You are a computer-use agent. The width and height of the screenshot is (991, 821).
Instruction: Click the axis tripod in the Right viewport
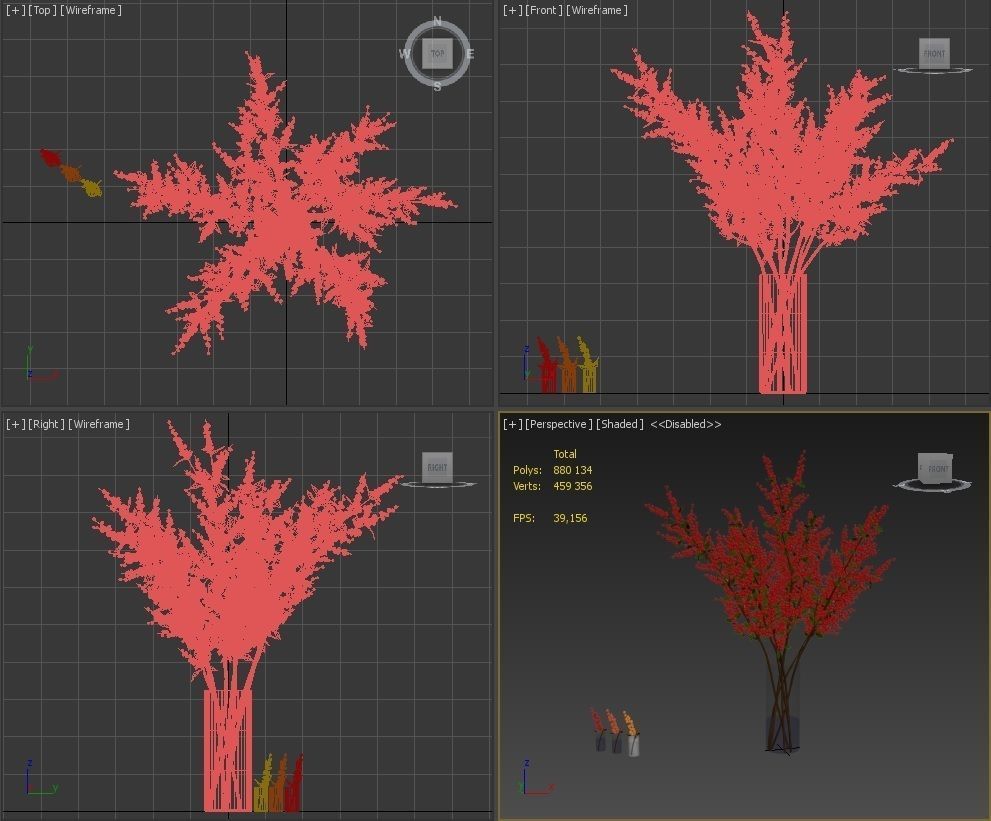pos(42,777)
